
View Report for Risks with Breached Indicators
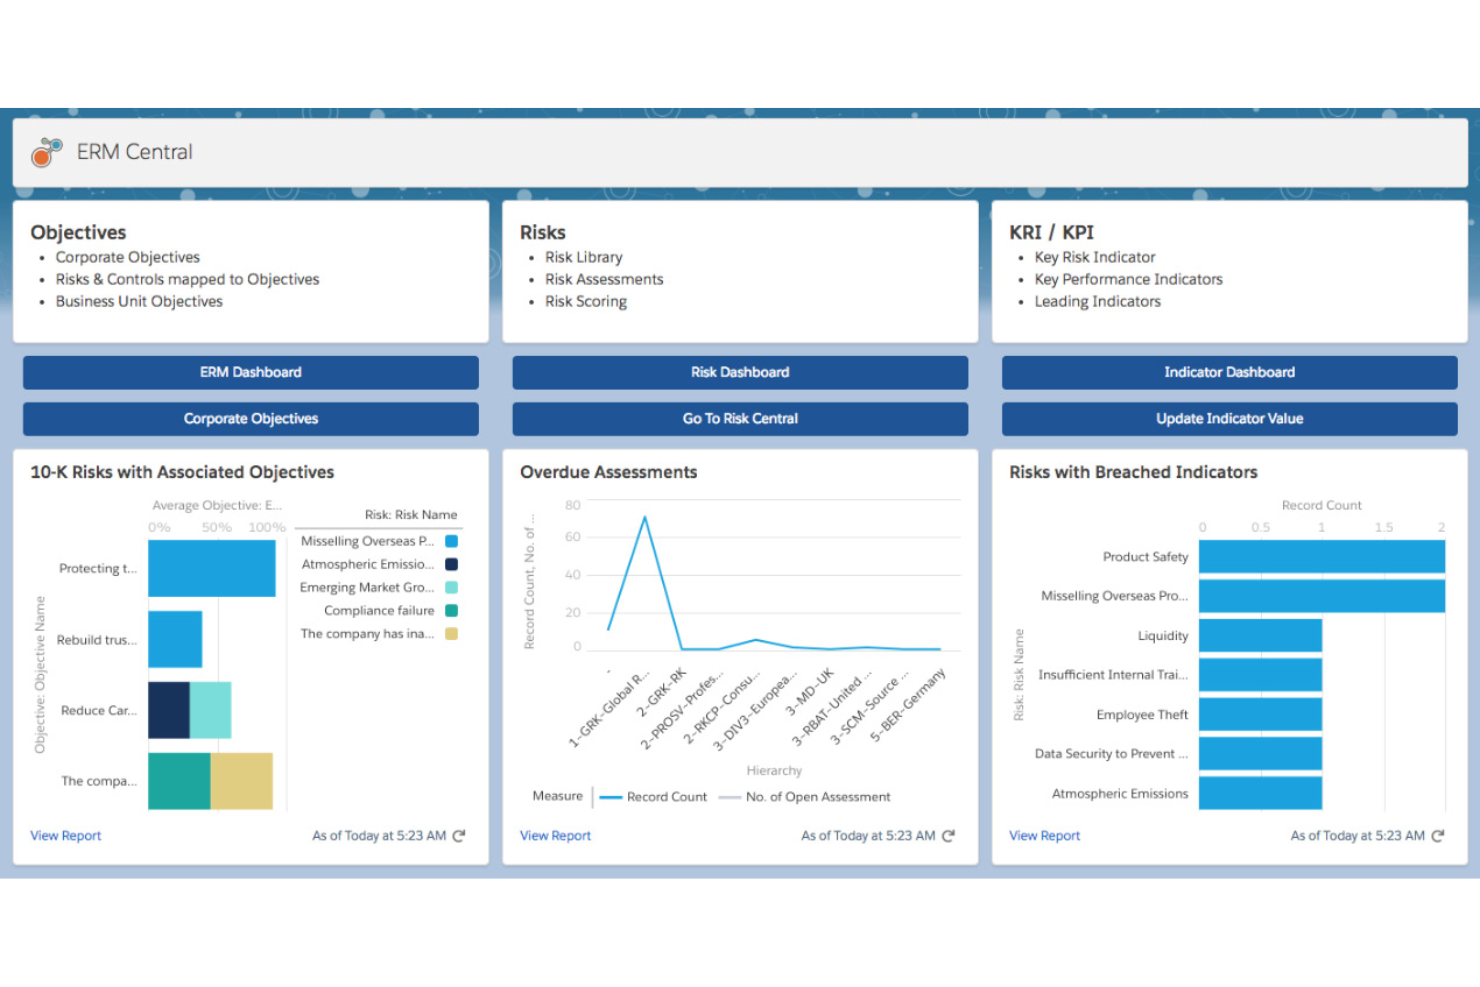click(x=1044, y=835)
